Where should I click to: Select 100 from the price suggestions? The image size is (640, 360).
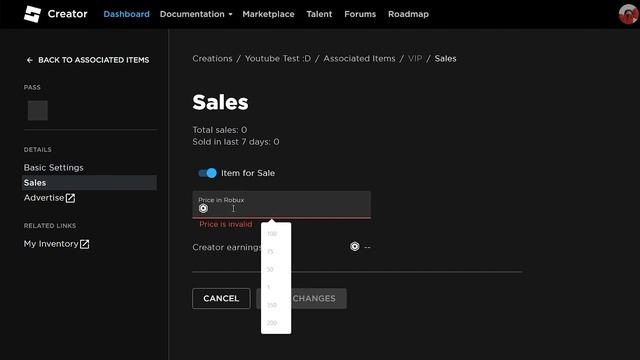(272, 234)
